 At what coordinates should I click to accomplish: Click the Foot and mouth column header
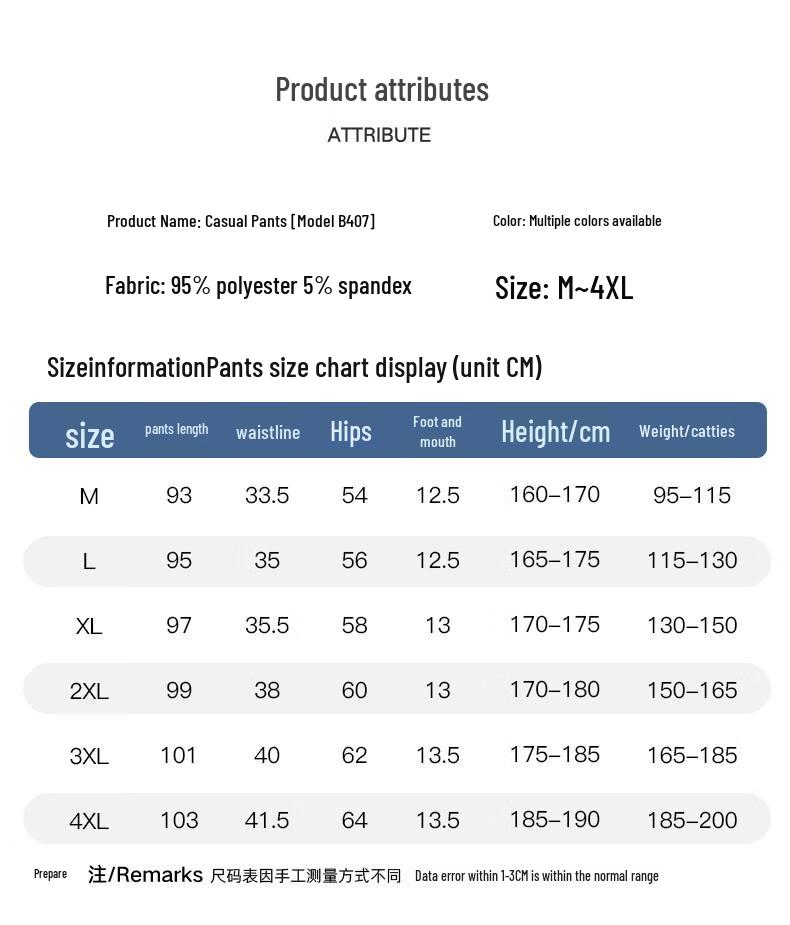point(438,431)
